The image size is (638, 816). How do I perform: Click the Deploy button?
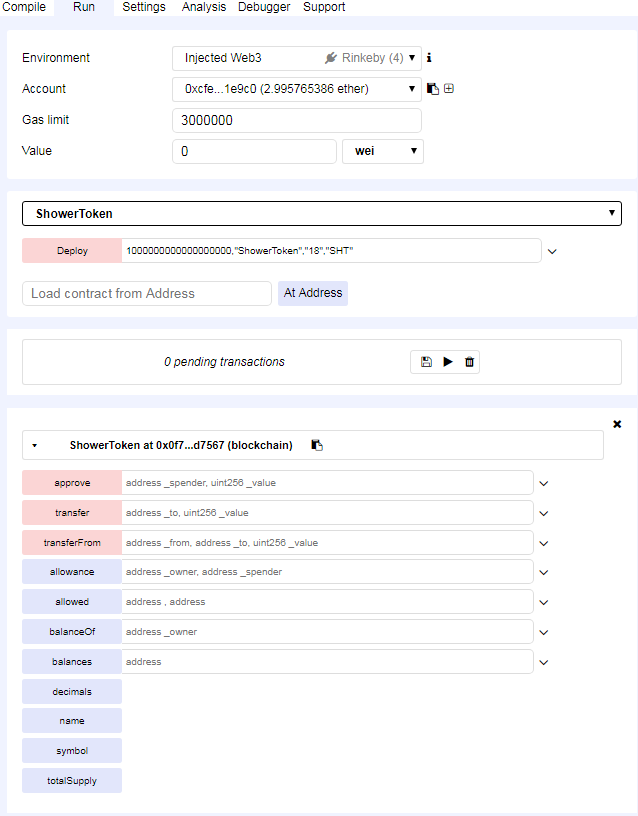click(x=72, y=251)
